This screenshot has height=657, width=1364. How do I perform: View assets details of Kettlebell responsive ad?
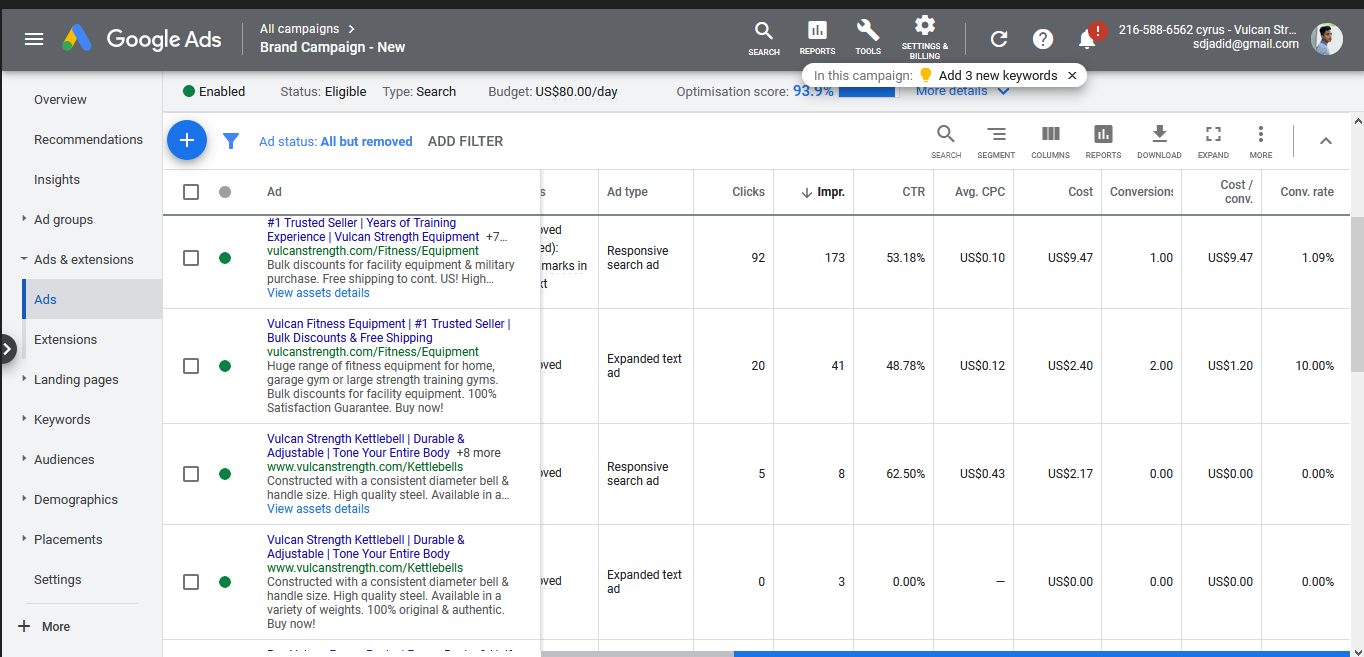pyautogui.click(x=318, y=509)
